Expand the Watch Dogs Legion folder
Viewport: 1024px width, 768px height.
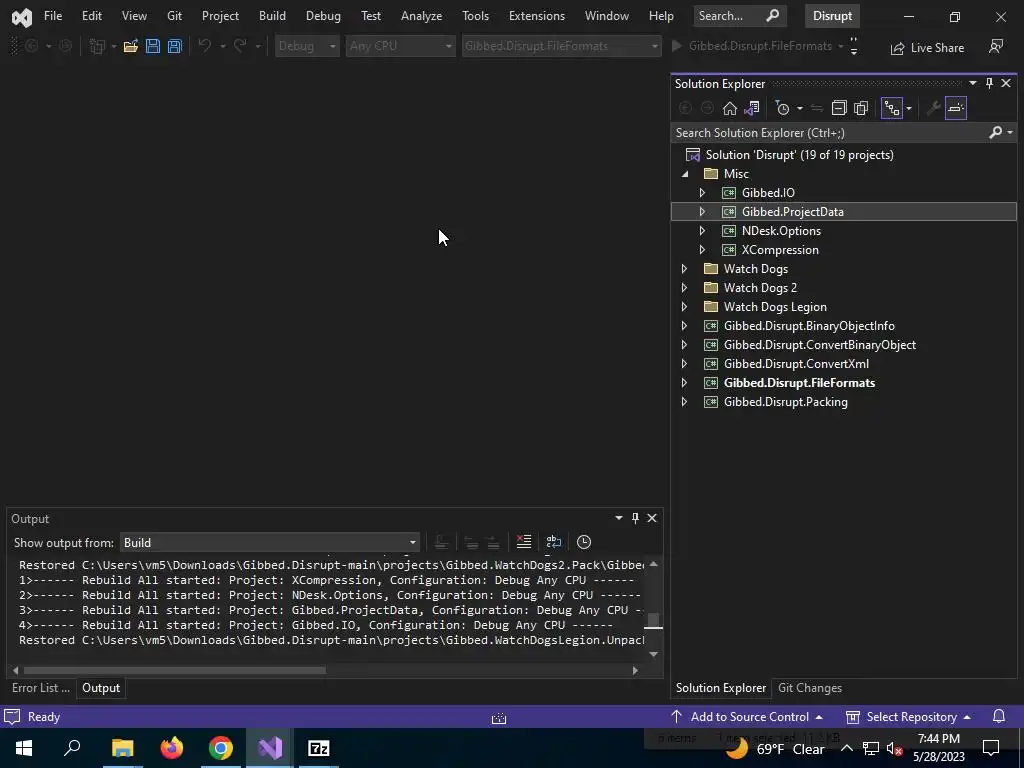(684, 306)
